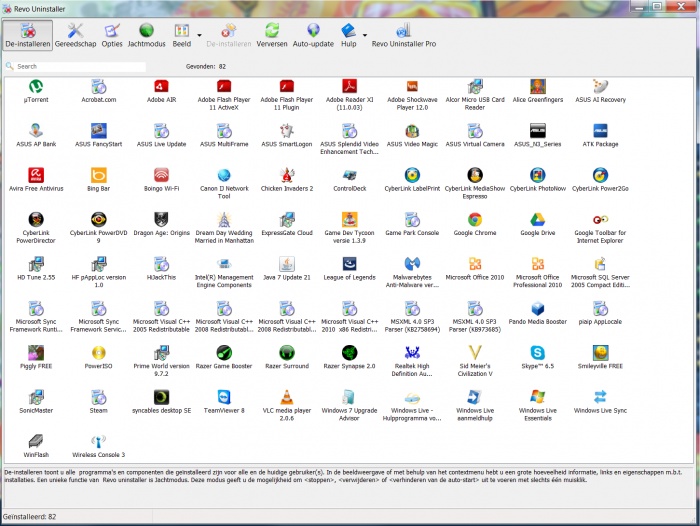Select Sid Meier's Civilization V icon

[x=475, y=352]
